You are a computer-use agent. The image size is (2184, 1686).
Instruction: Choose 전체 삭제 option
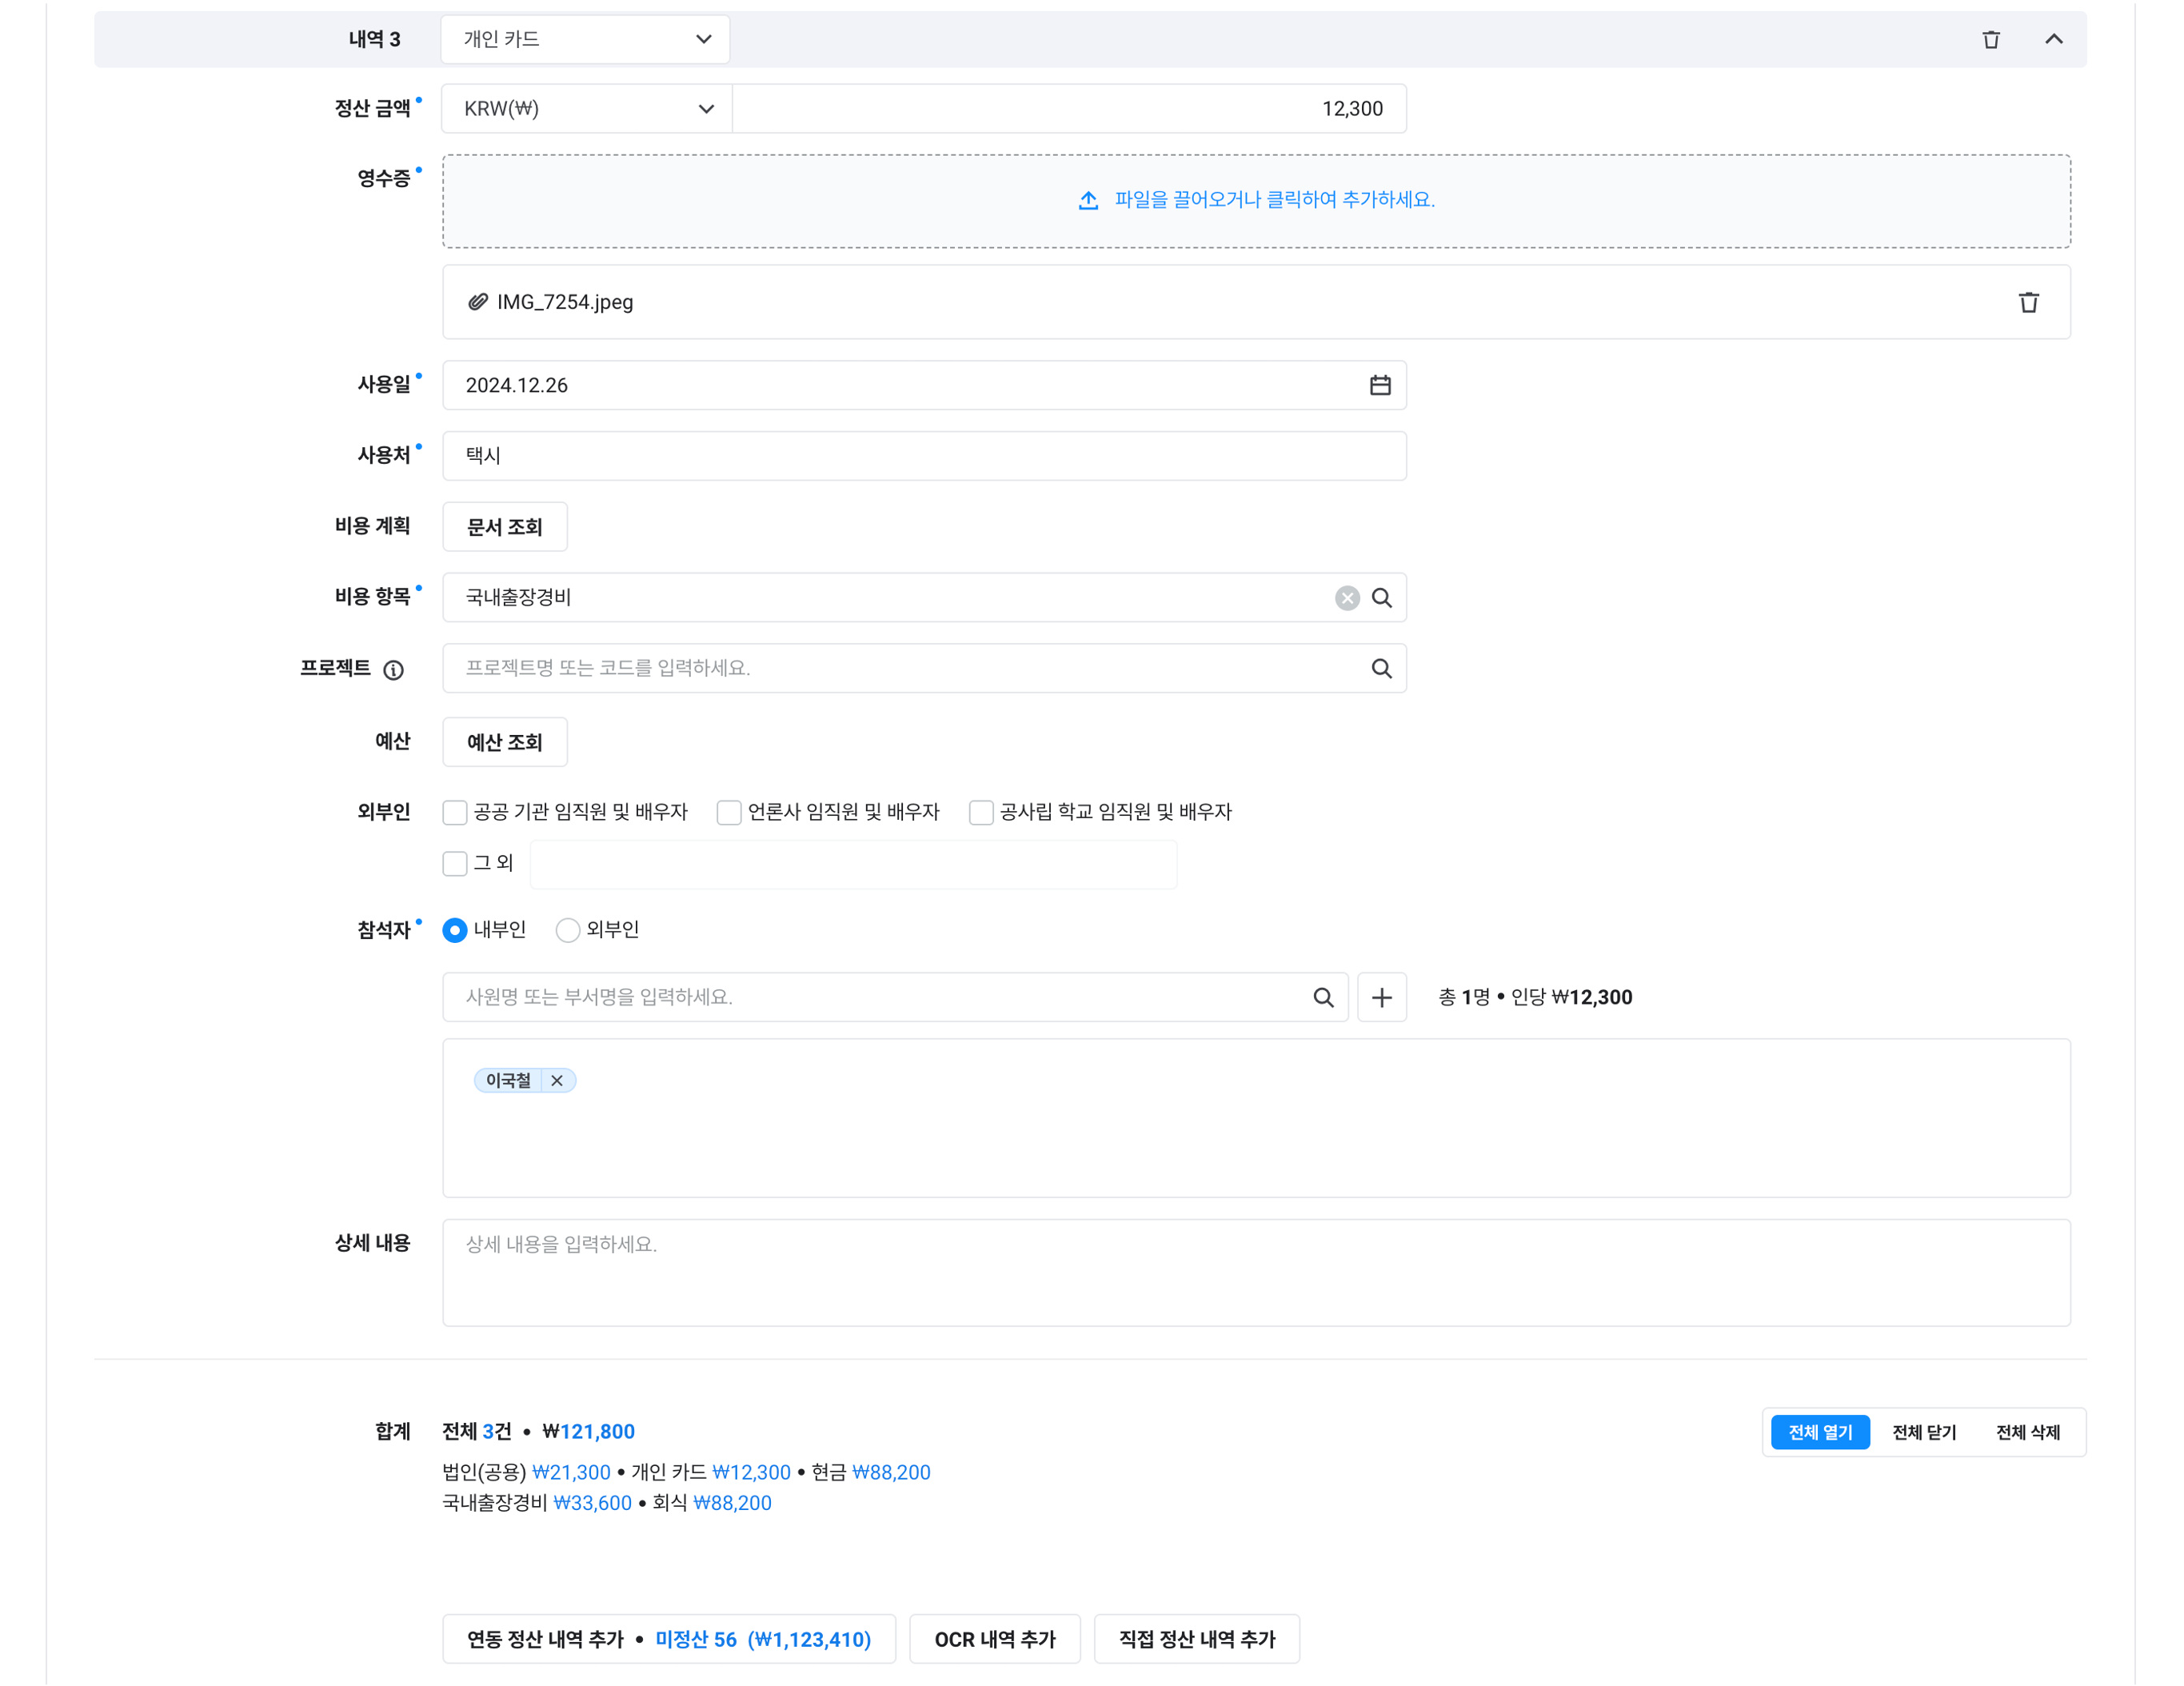pyautogui.click(x=2027, y=1432)
